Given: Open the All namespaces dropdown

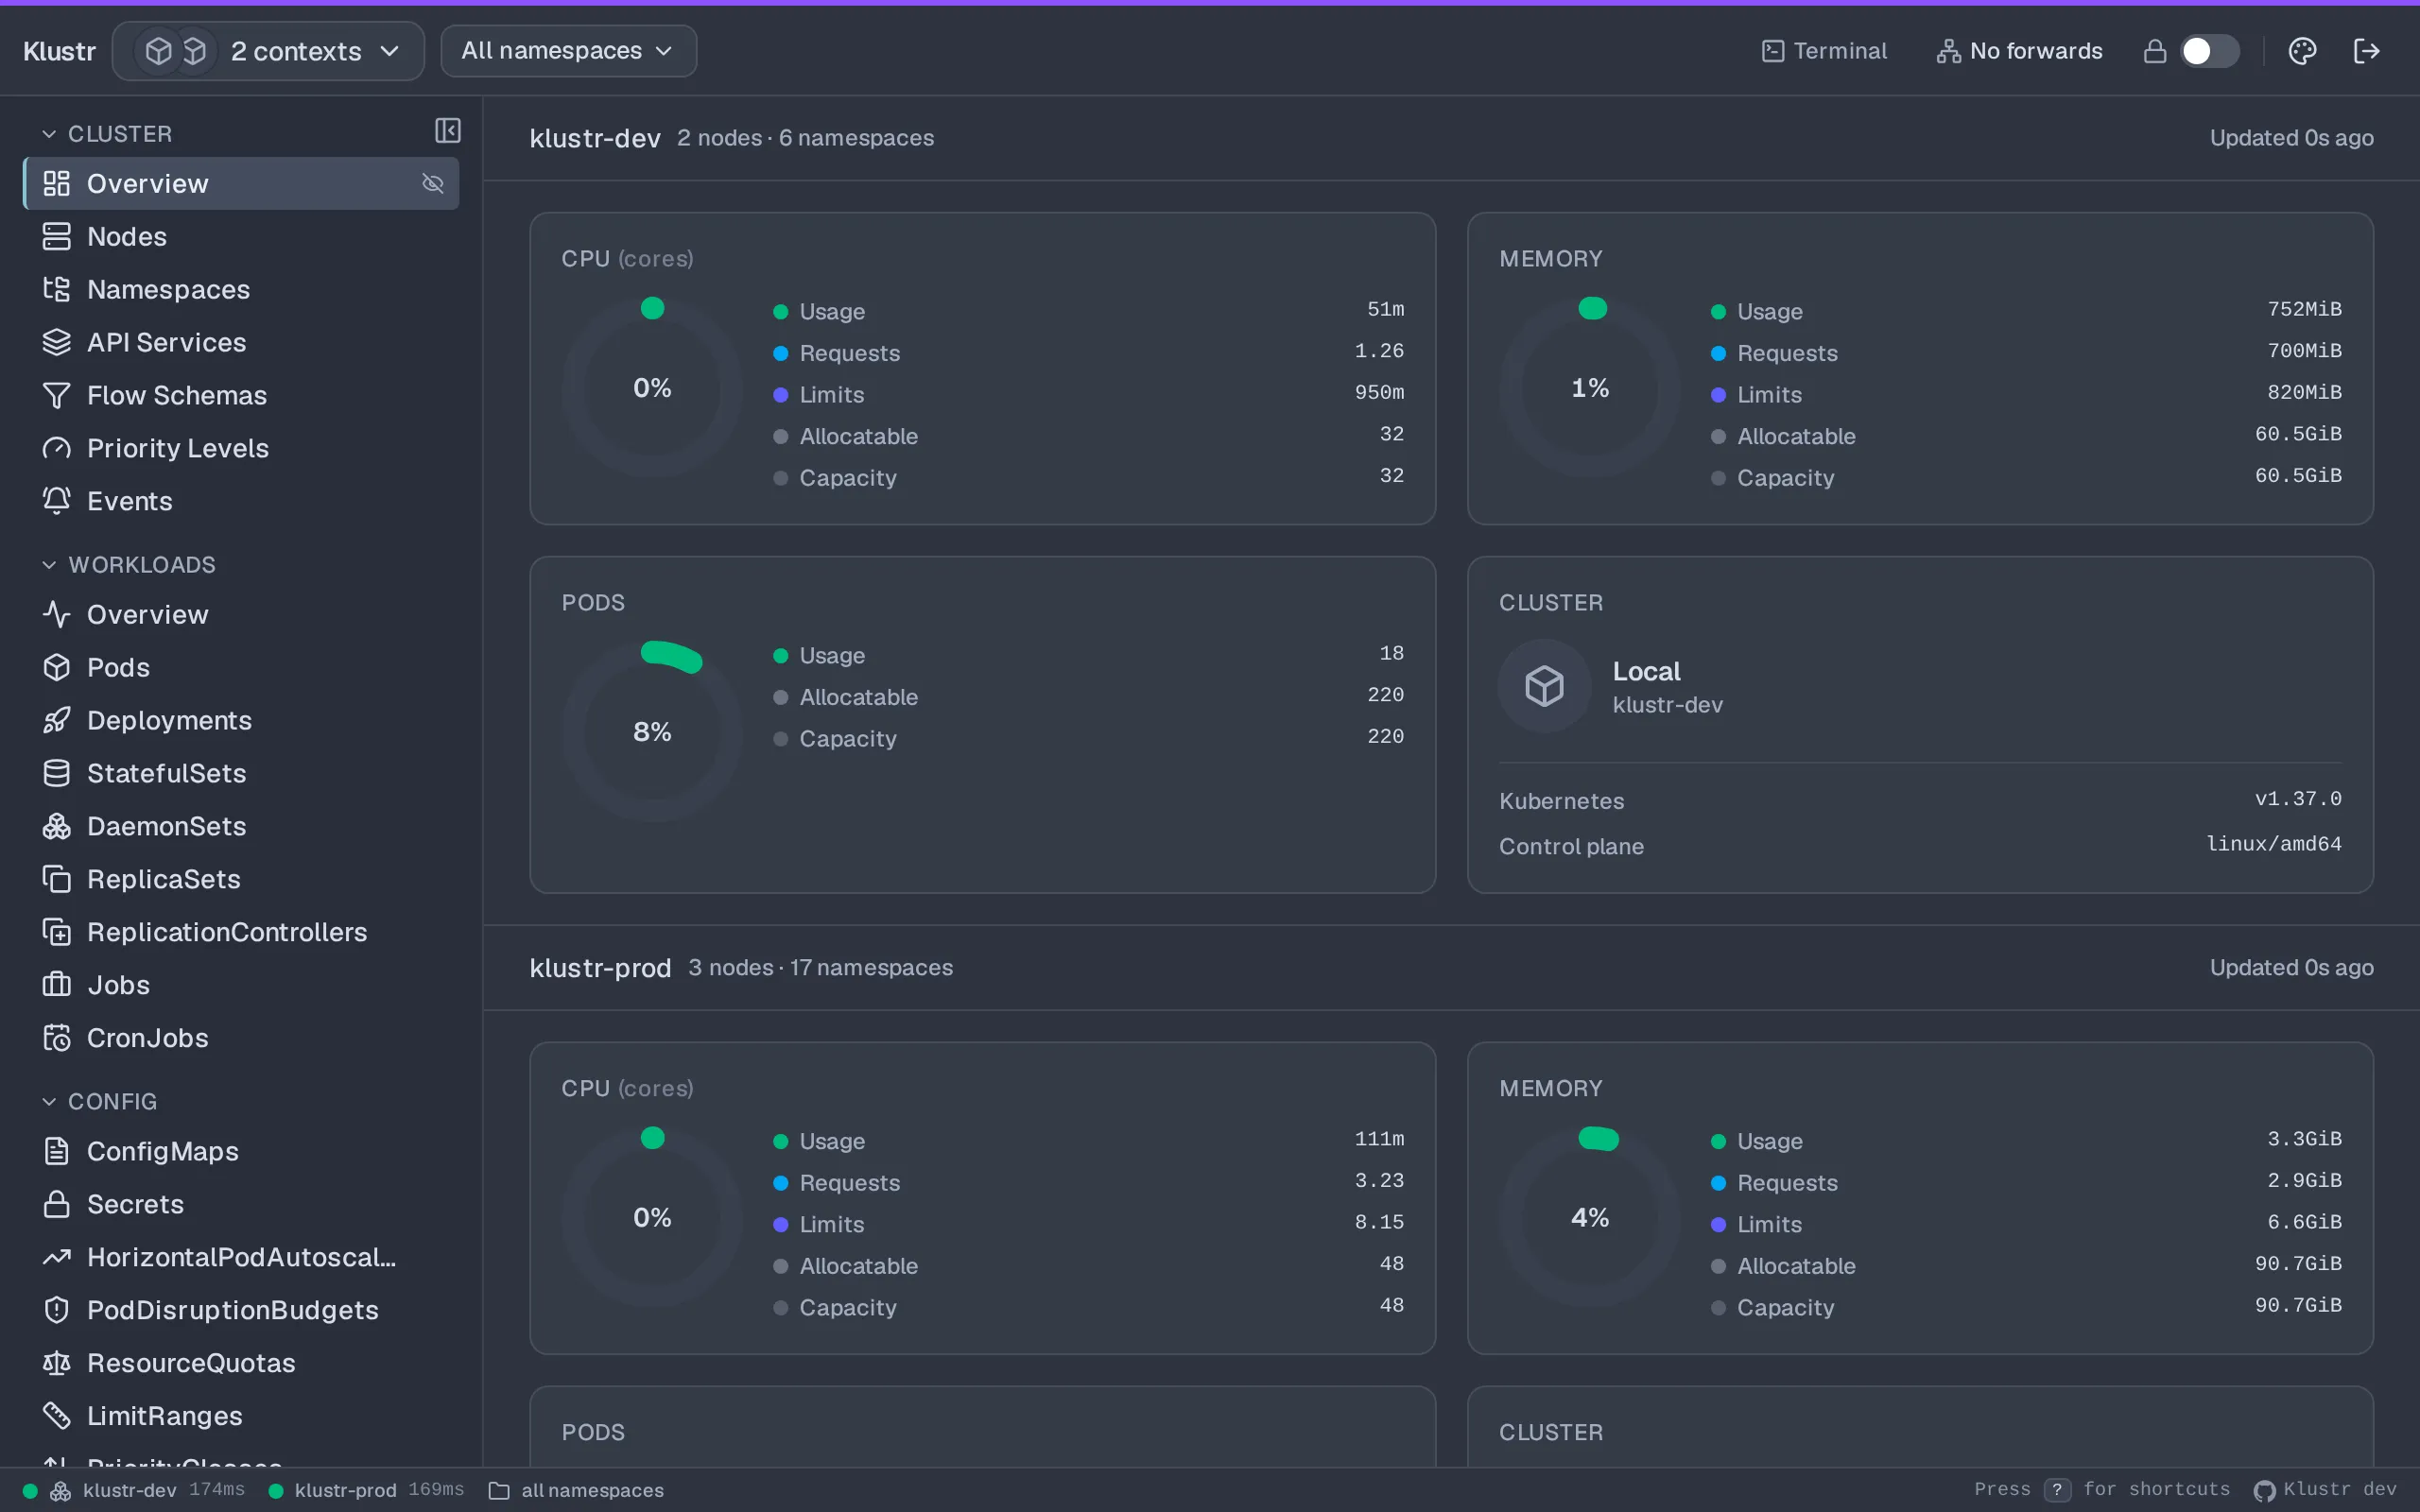Looking at the screenshot, I should [x=568, y=51].
